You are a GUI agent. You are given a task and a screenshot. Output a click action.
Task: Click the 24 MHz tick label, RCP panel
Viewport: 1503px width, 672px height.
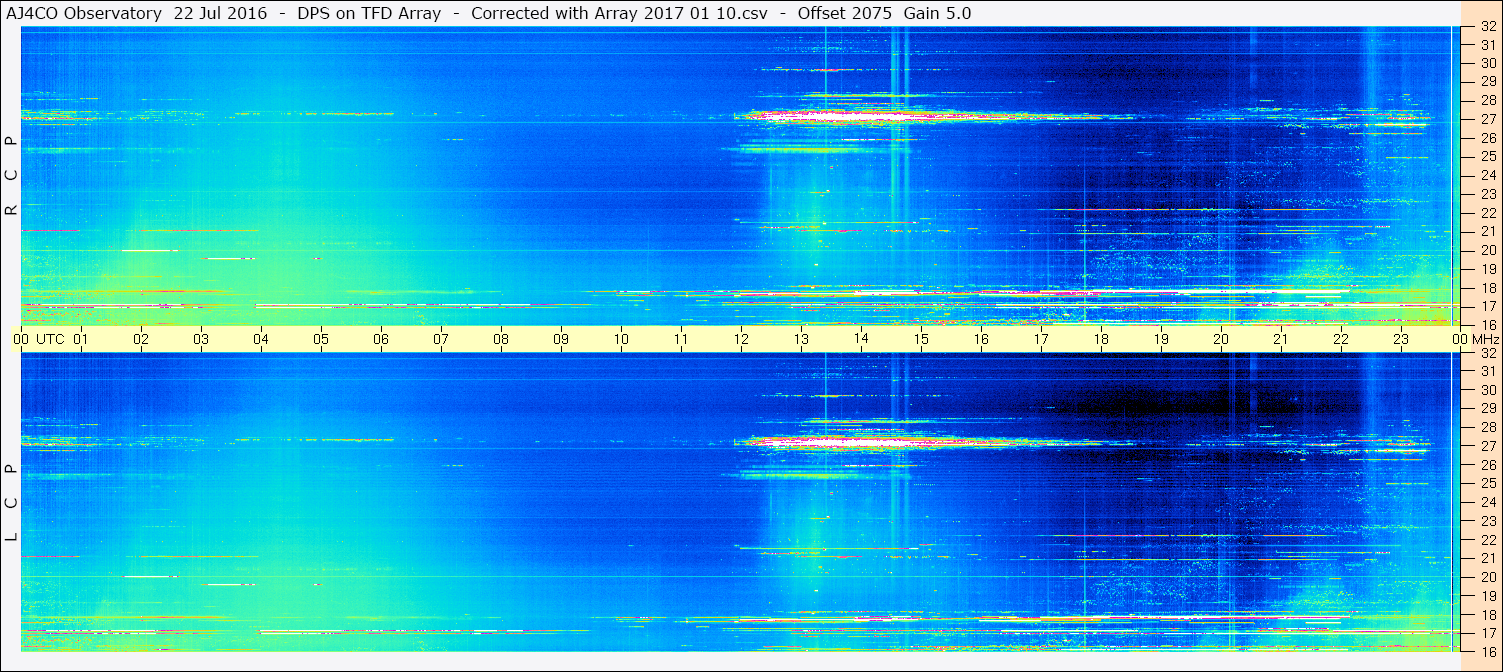1487,175
